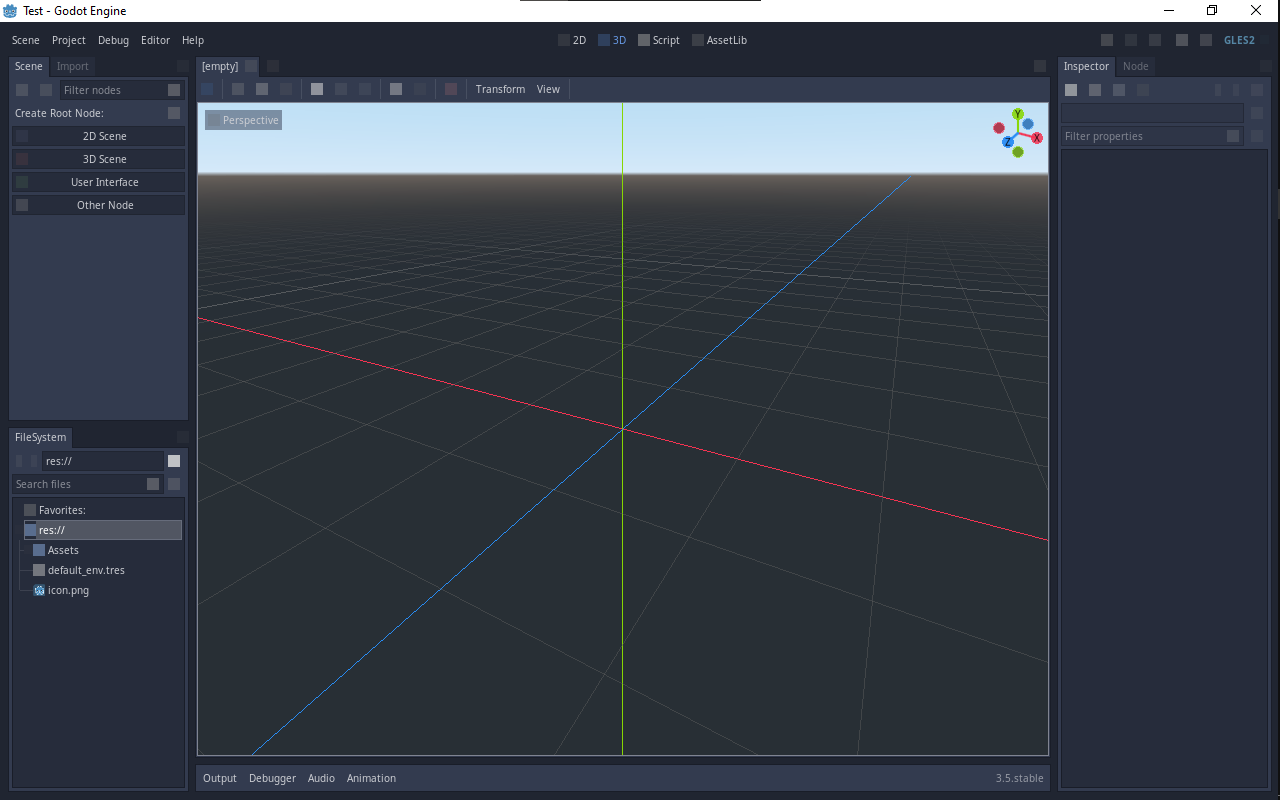Image resolution: width=1280 pixels, height=800 pixels.
Task: Open the Project menu
Action: tap(68, 40)
